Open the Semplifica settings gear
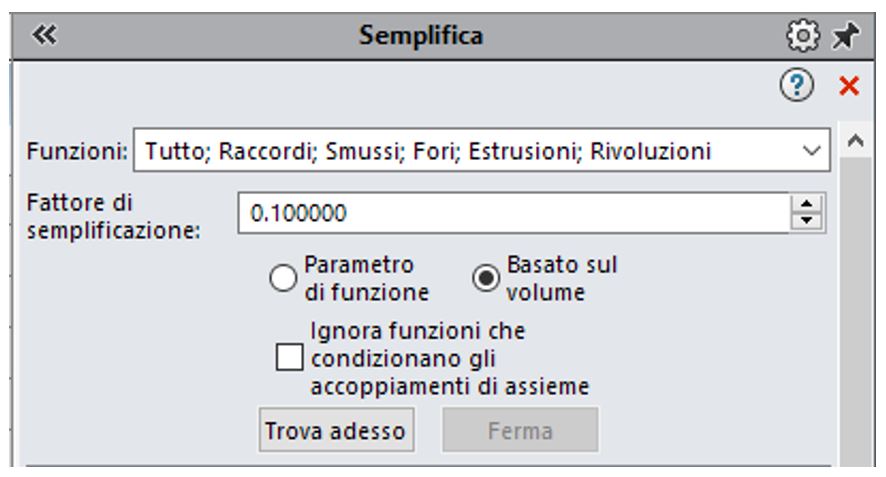Image resolution: width=886 pixels, height=477 pixels. (x=803, y=36)
